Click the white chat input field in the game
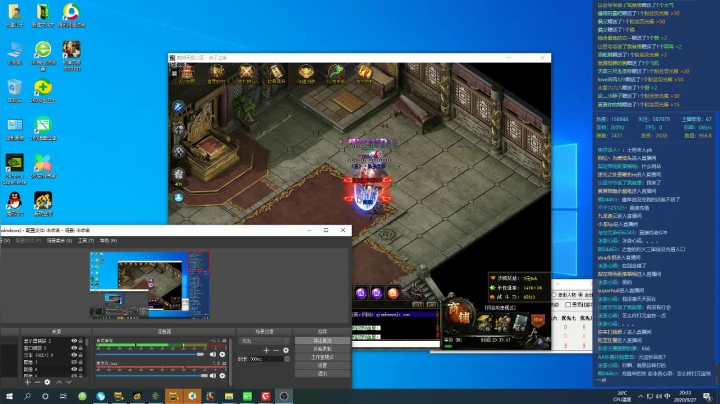This screenshot has width=720, height=404. pos(395,343)
